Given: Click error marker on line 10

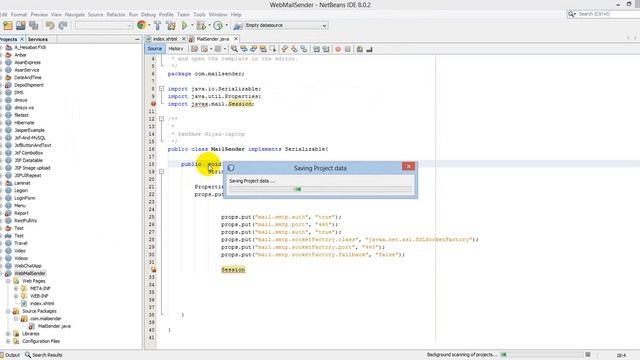Looking at the screenshot, I should coord(153,104).
